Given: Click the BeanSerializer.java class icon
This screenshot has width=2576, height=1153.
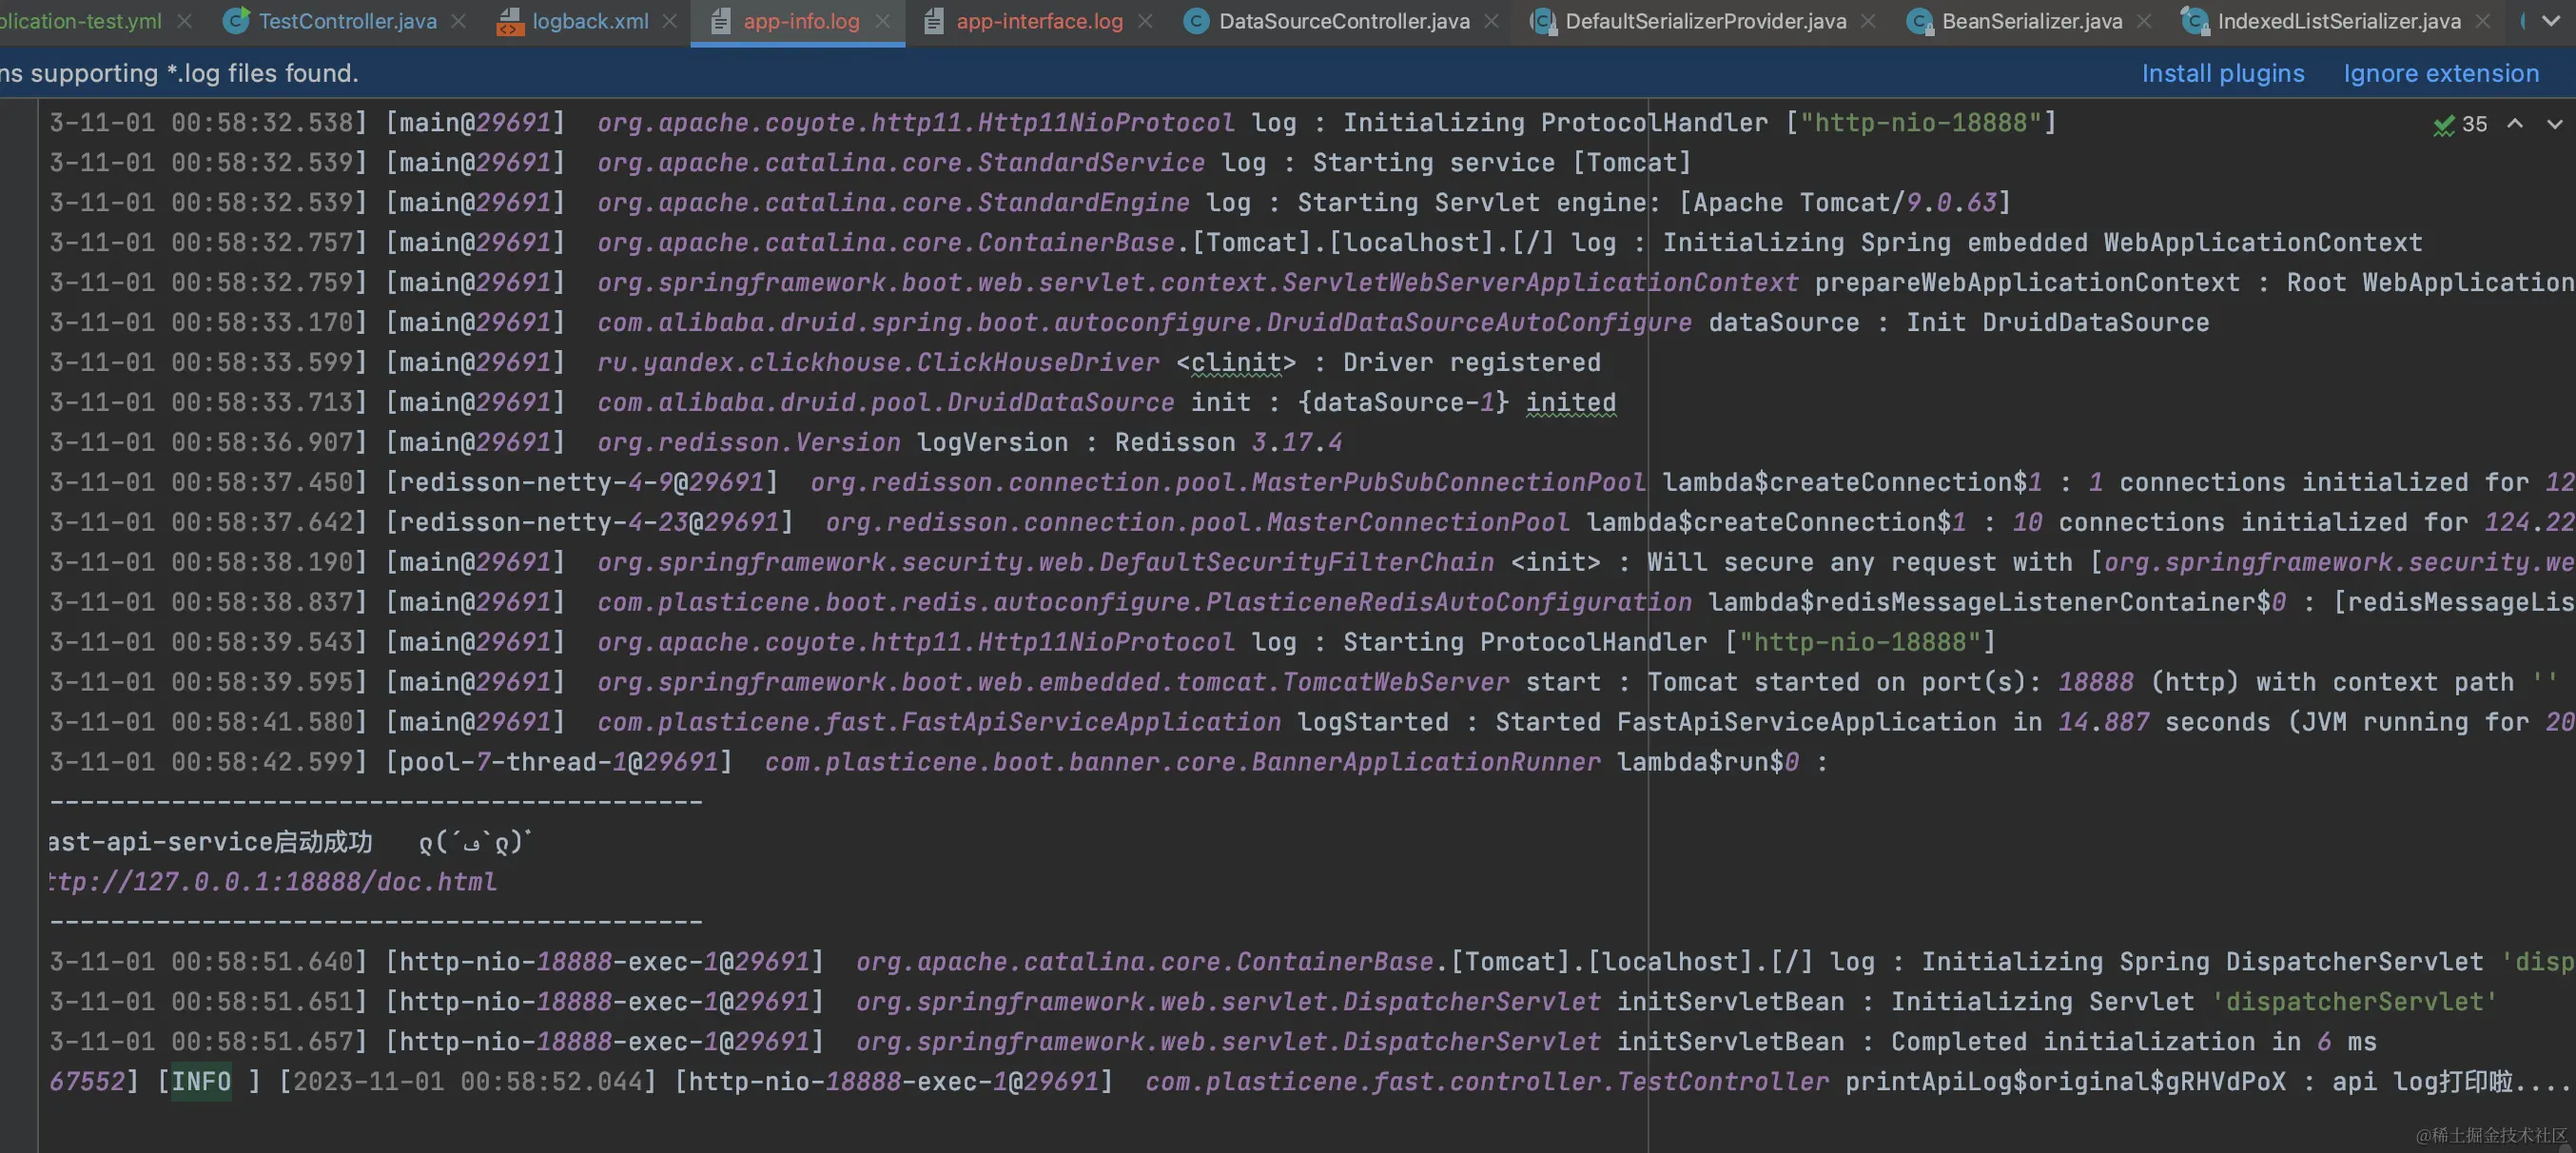Looking at the screenshot, I should [1919, 21].
